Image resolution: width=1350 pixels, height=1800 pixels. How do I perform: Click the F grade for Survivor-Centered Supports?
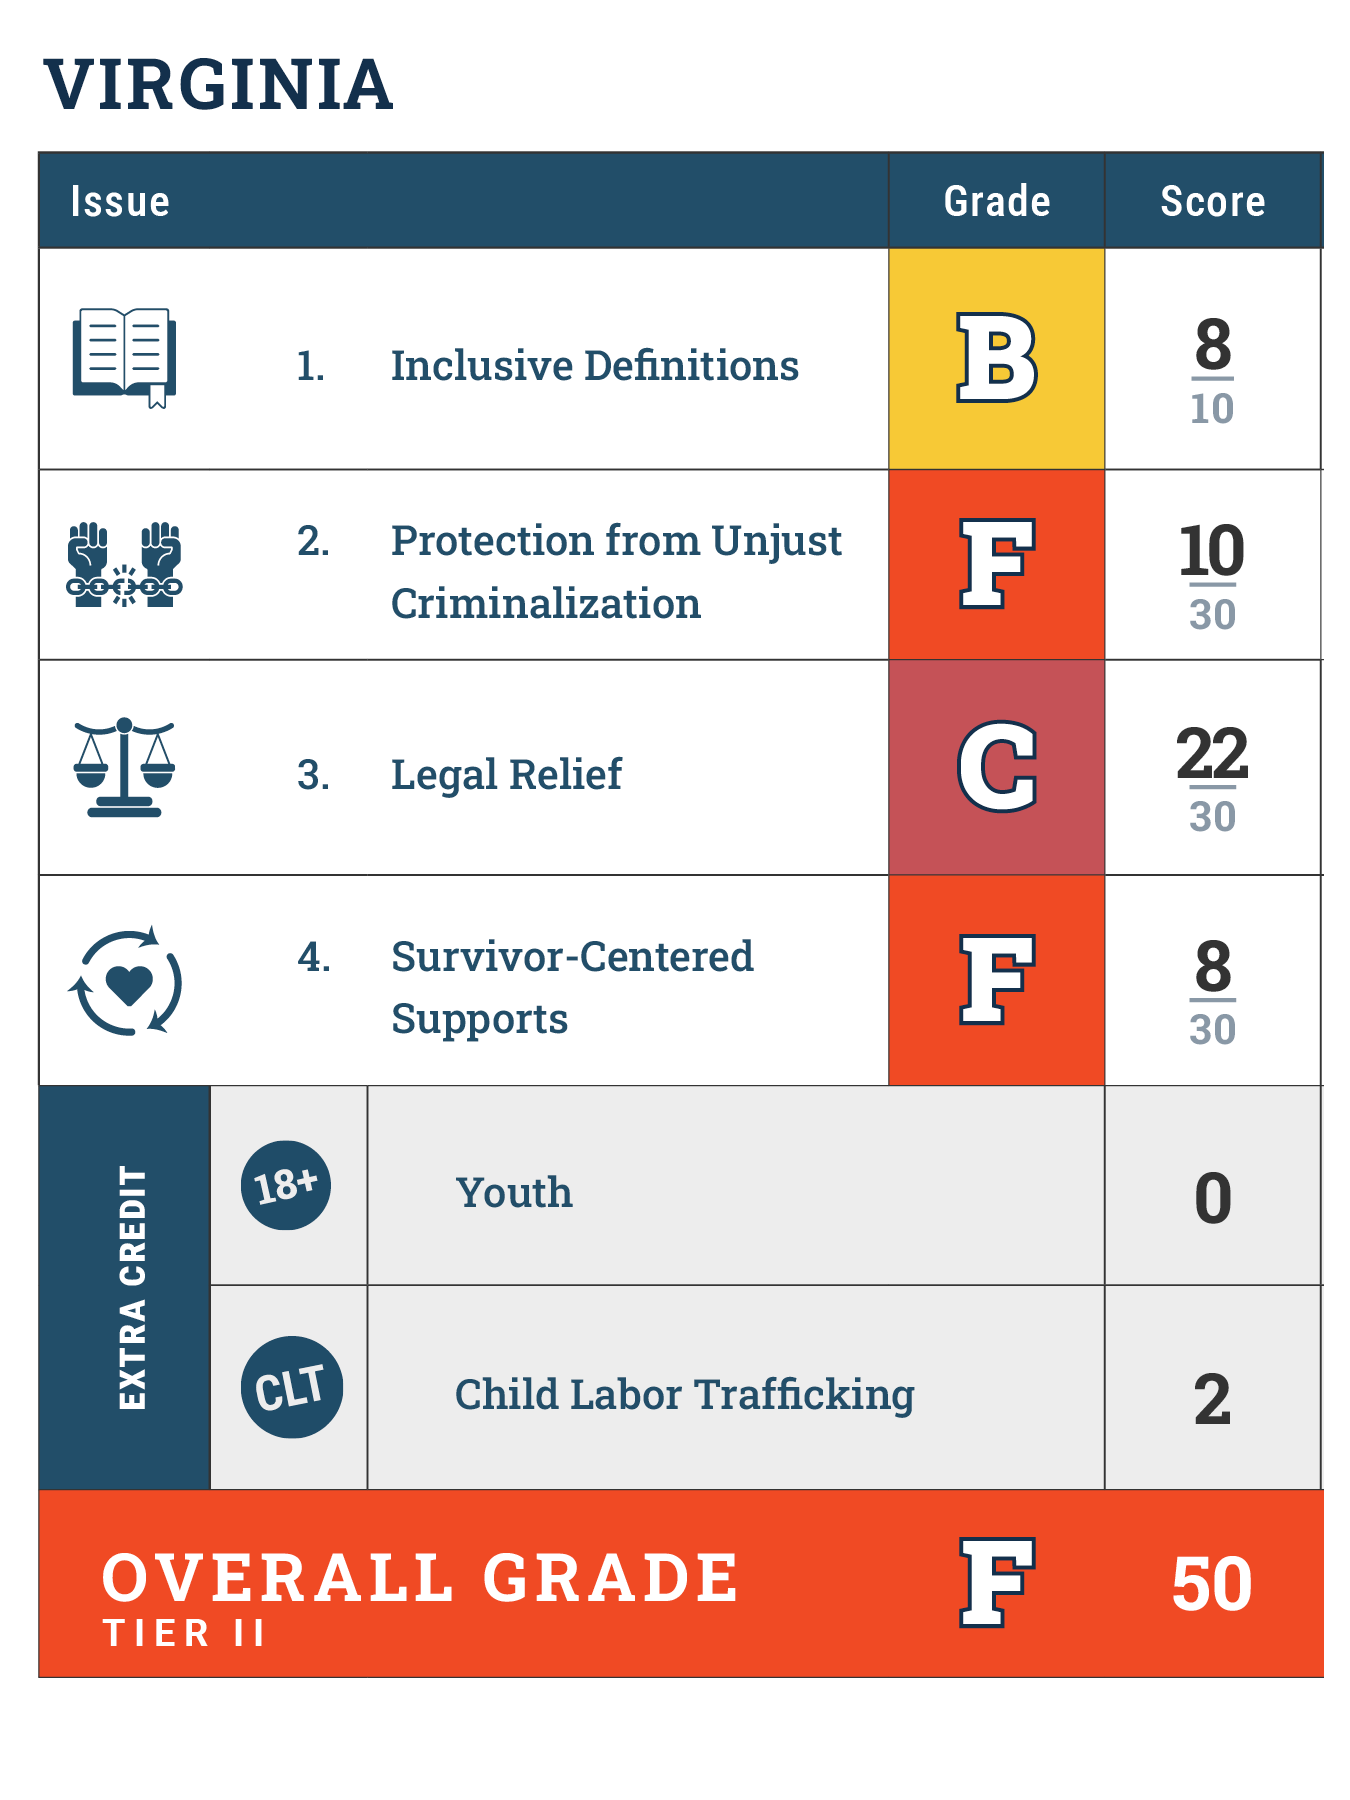pyautogui.click(x=996, y=981)
